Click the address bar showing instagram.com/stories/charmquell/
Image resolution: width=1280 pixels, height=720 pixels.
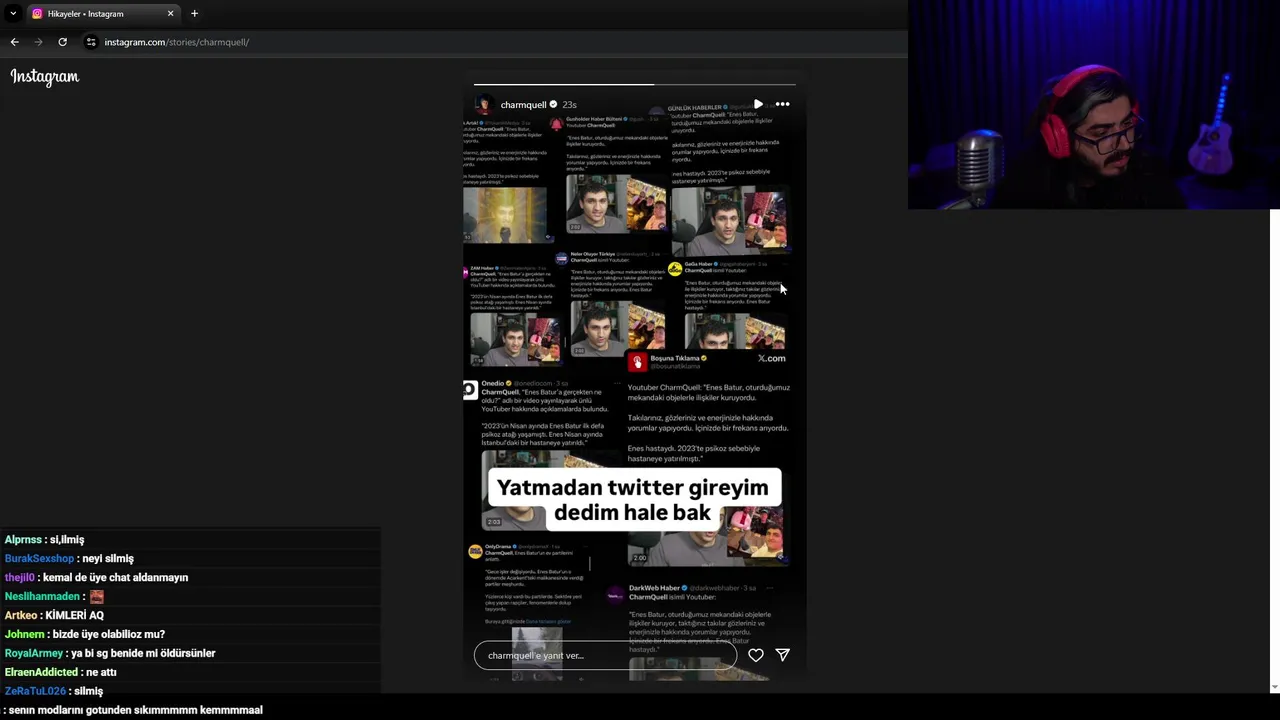[x=177, y=42]
